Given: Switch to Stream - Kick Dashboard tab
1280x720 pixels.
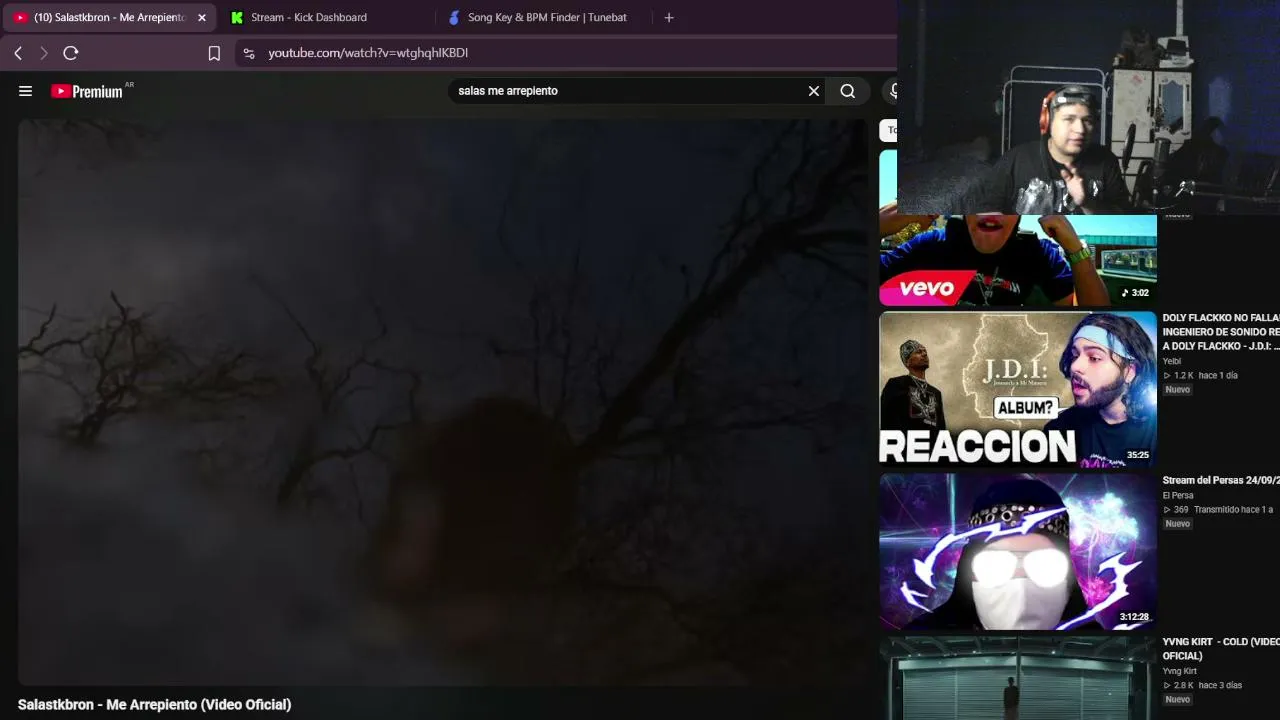Looking at the screenshot, I should tap(309, 17).
